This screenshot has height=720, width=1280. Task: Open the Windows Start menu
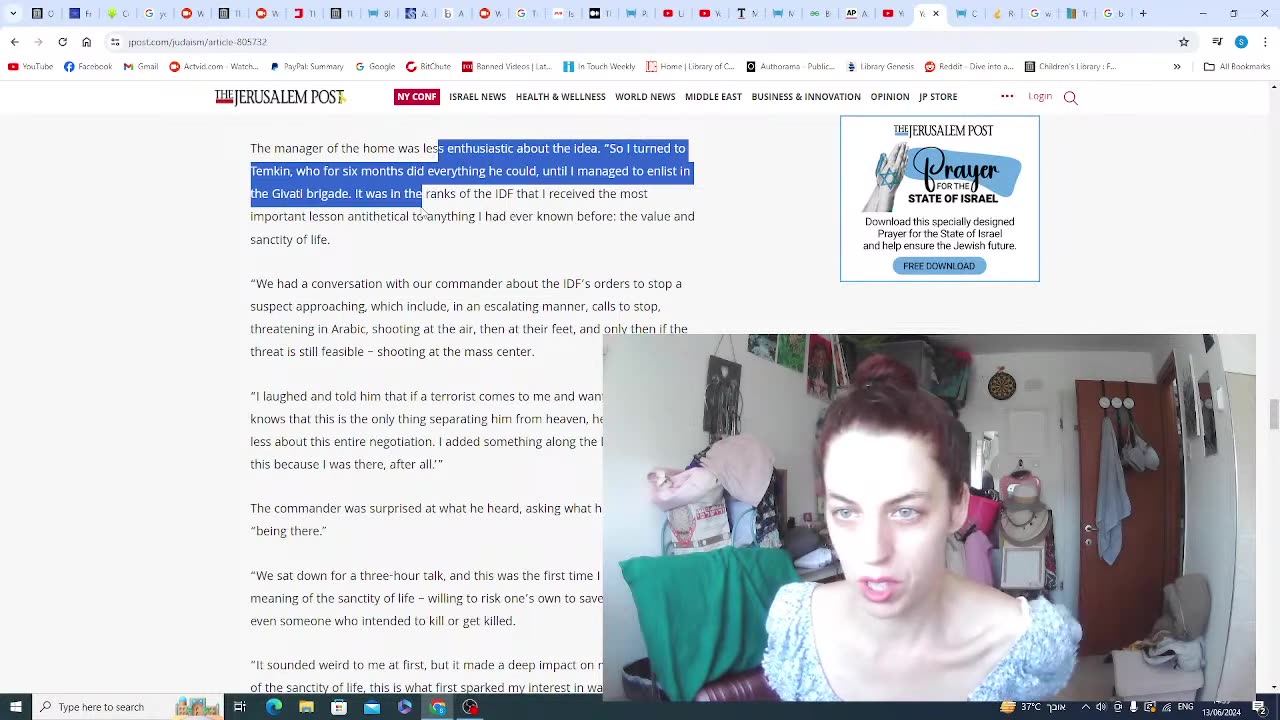click(x=15, y=707)
